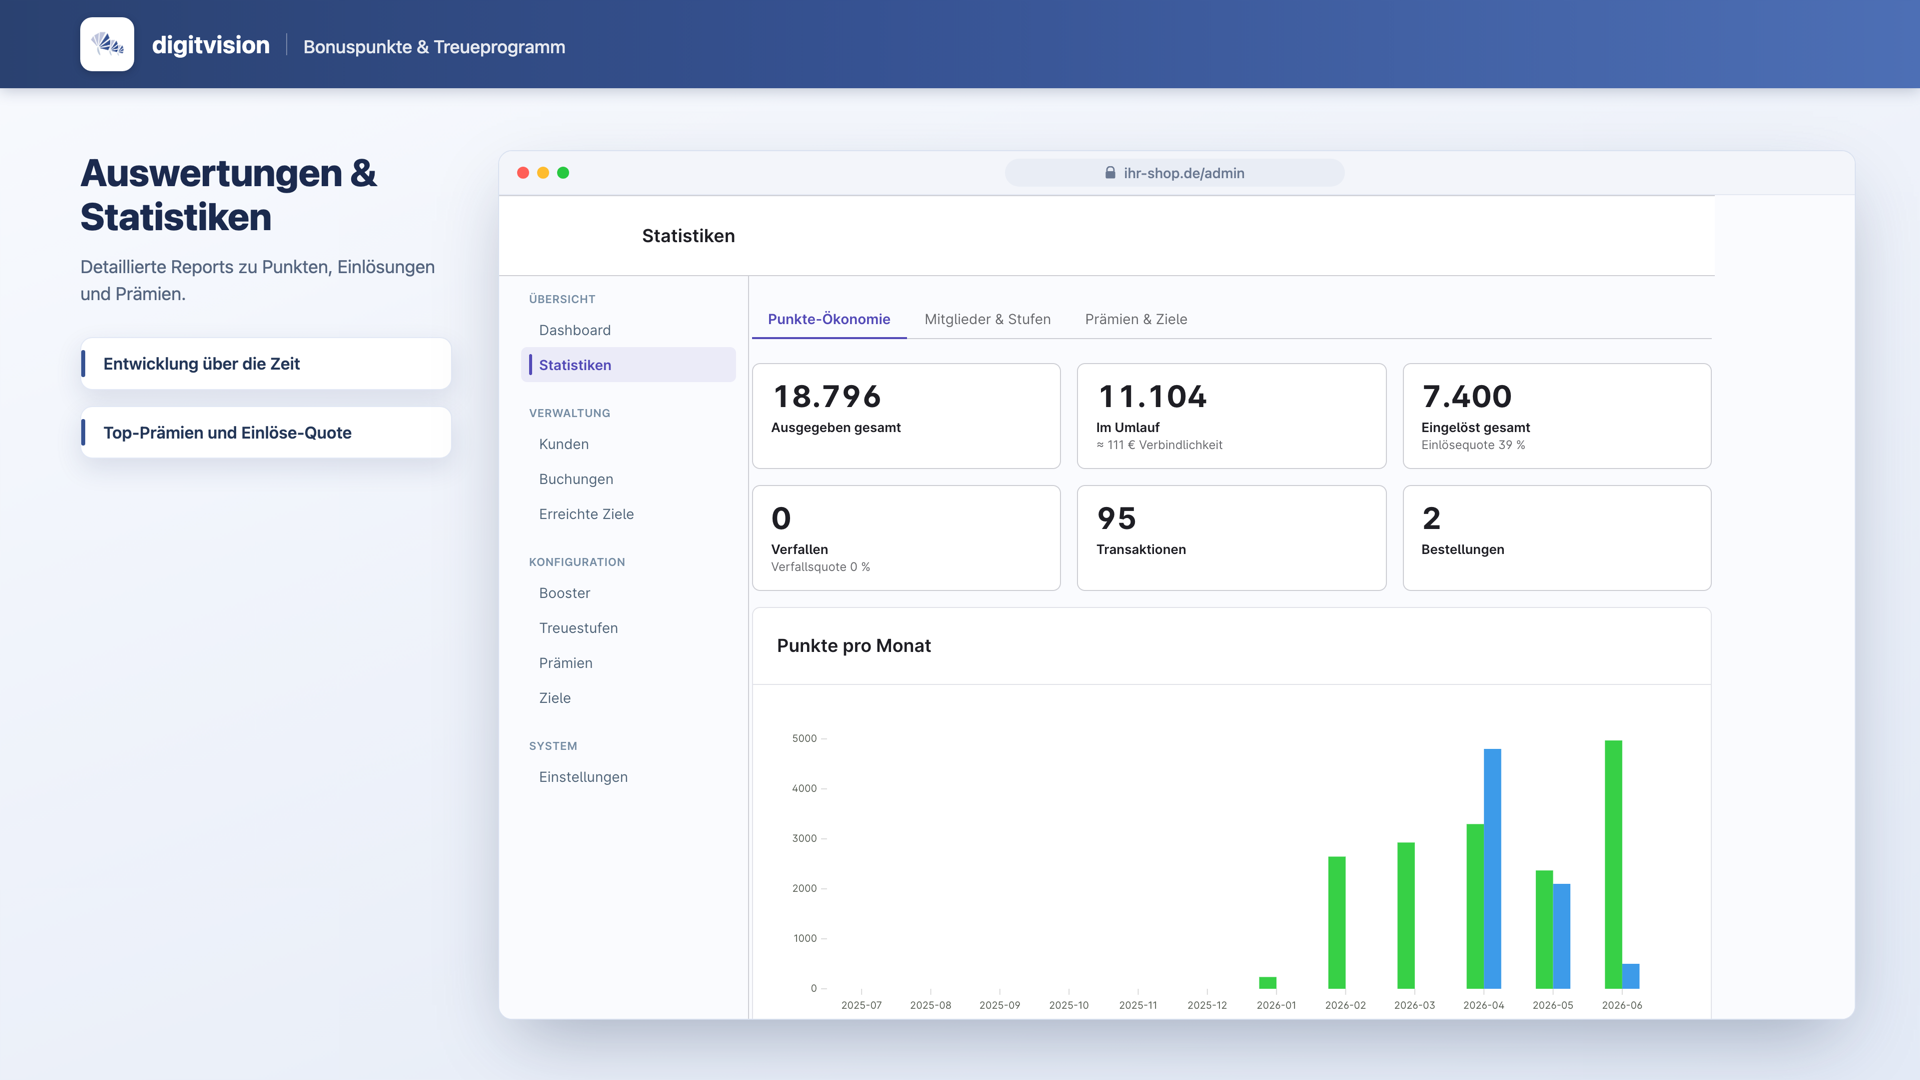This screenshot has width=1920, height=1080.
Task: Switch to Prämien & Ziele tab
Action: coord(1136,319)
